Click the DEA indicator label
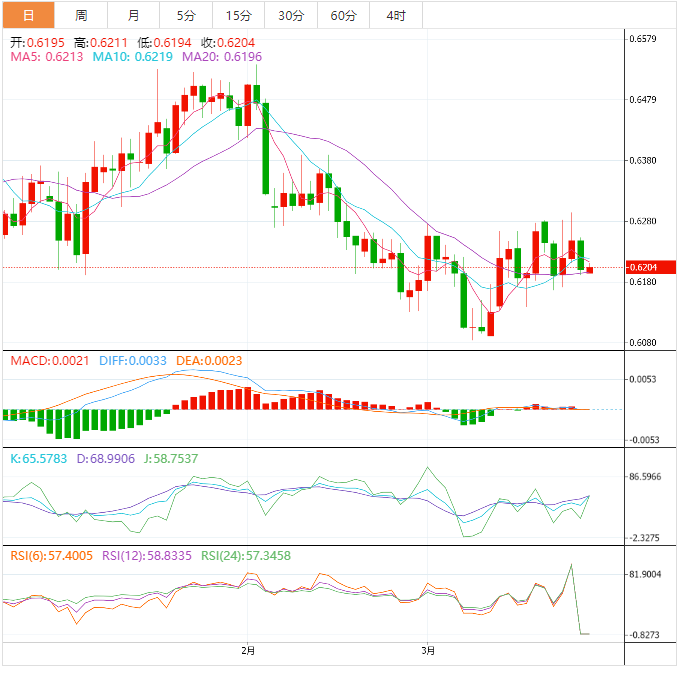The height and width of the screenshot is (675, 679). [x=209, y=360]
